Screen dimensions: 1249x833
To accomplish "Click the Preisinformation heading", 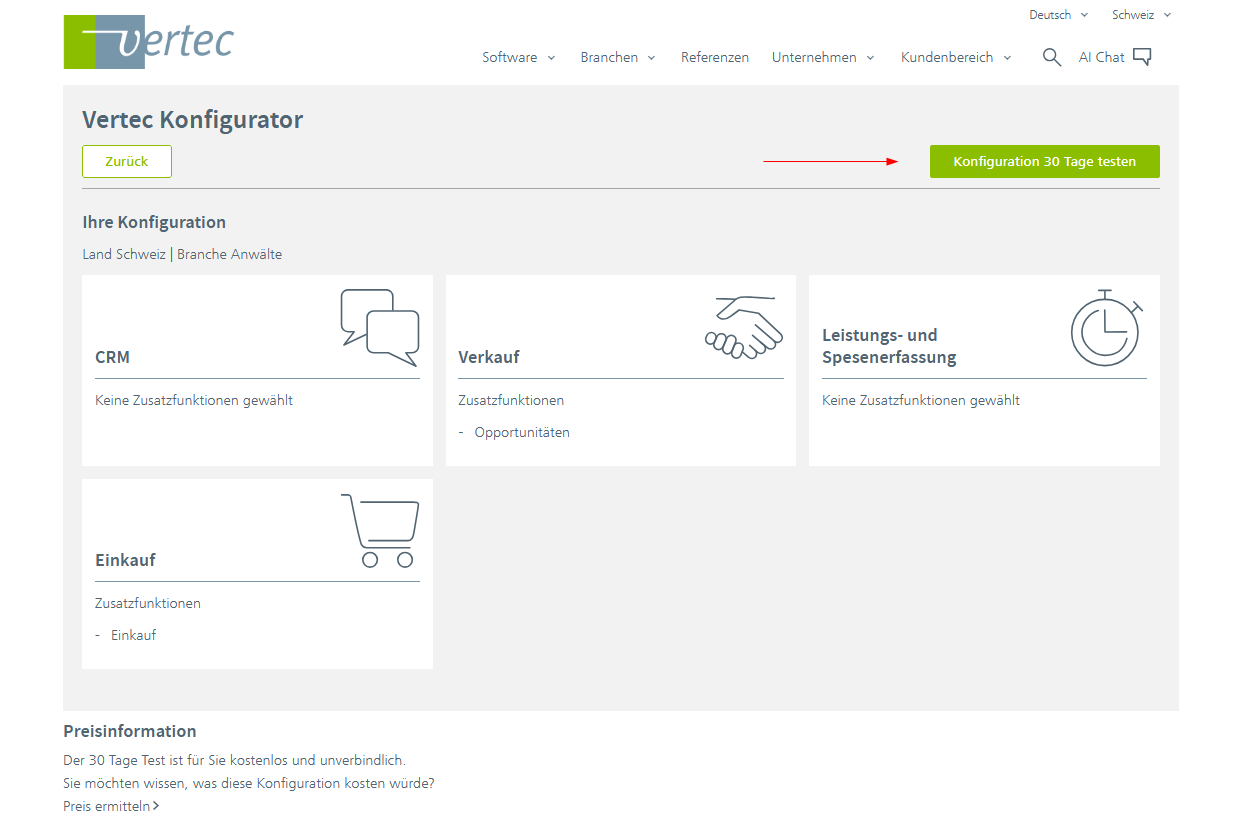I will (x=130, y=731).
